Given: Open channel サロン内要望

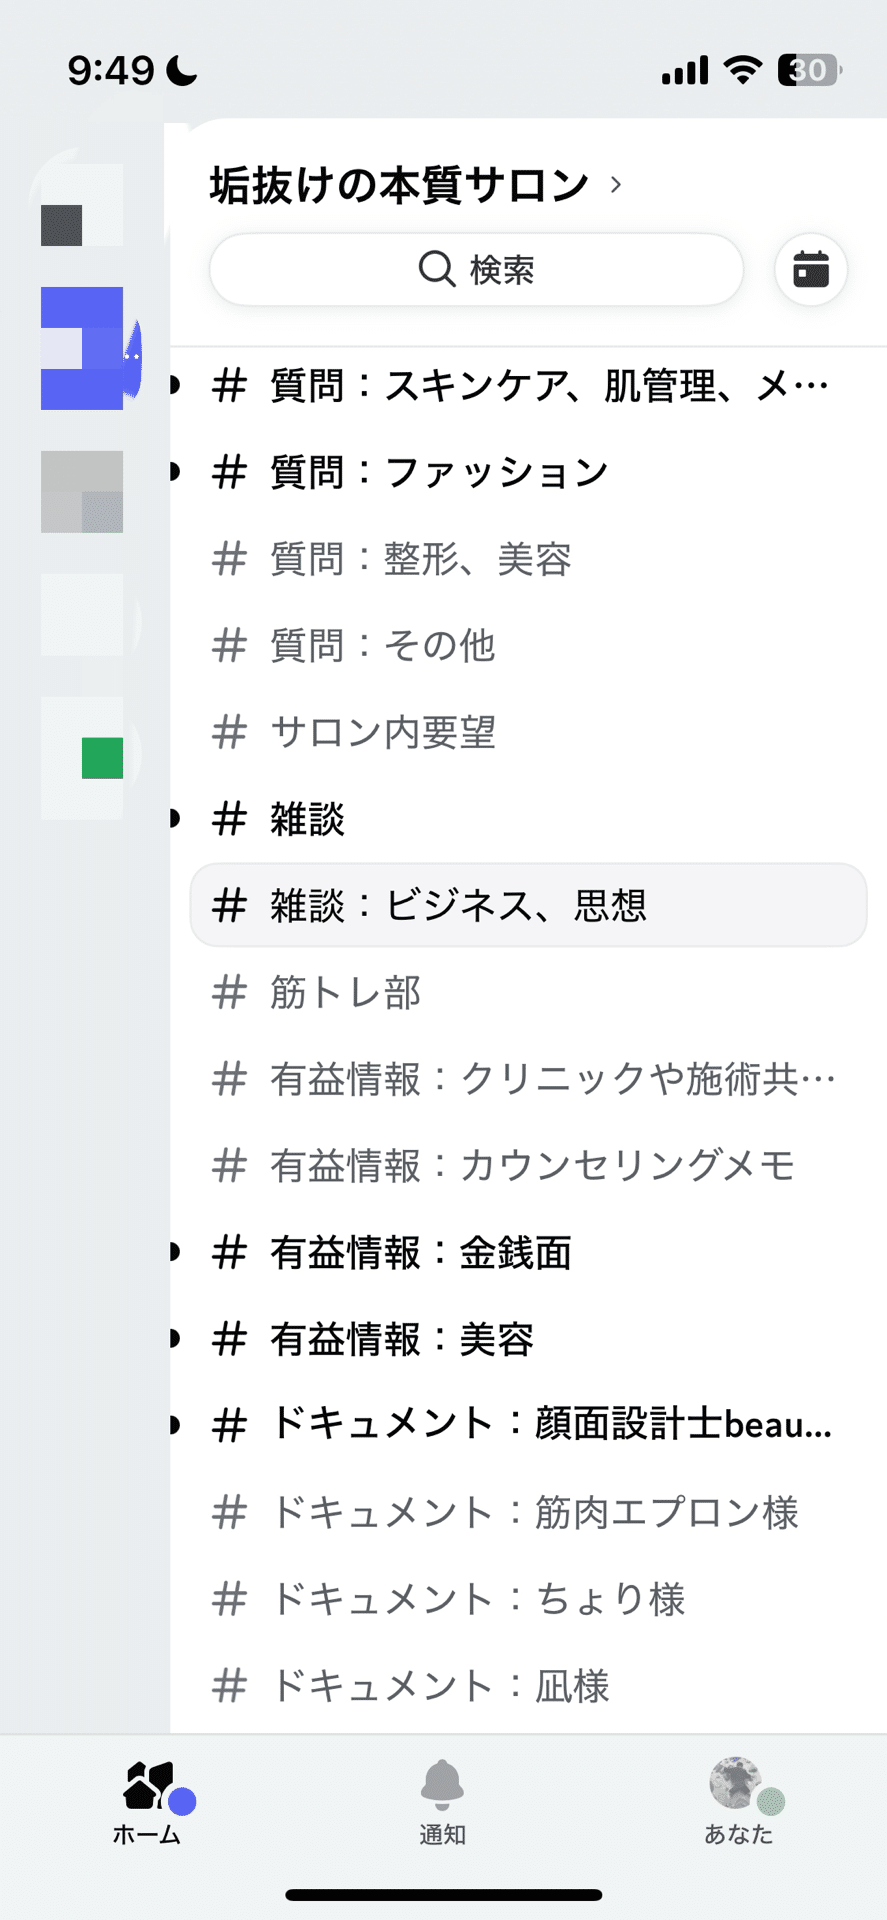Looking at the screenshot, I should click(x=382, y=732).
